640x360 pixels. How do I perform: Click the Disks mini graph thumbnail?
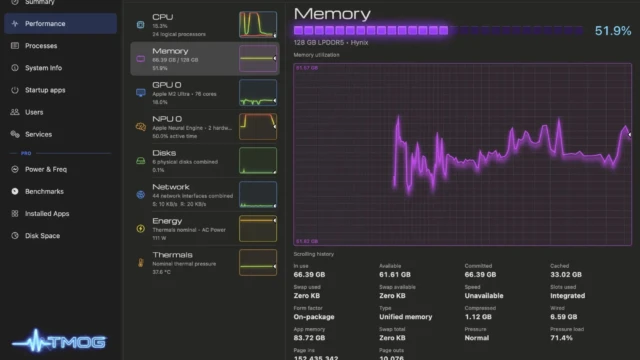(x=258, y=160)
